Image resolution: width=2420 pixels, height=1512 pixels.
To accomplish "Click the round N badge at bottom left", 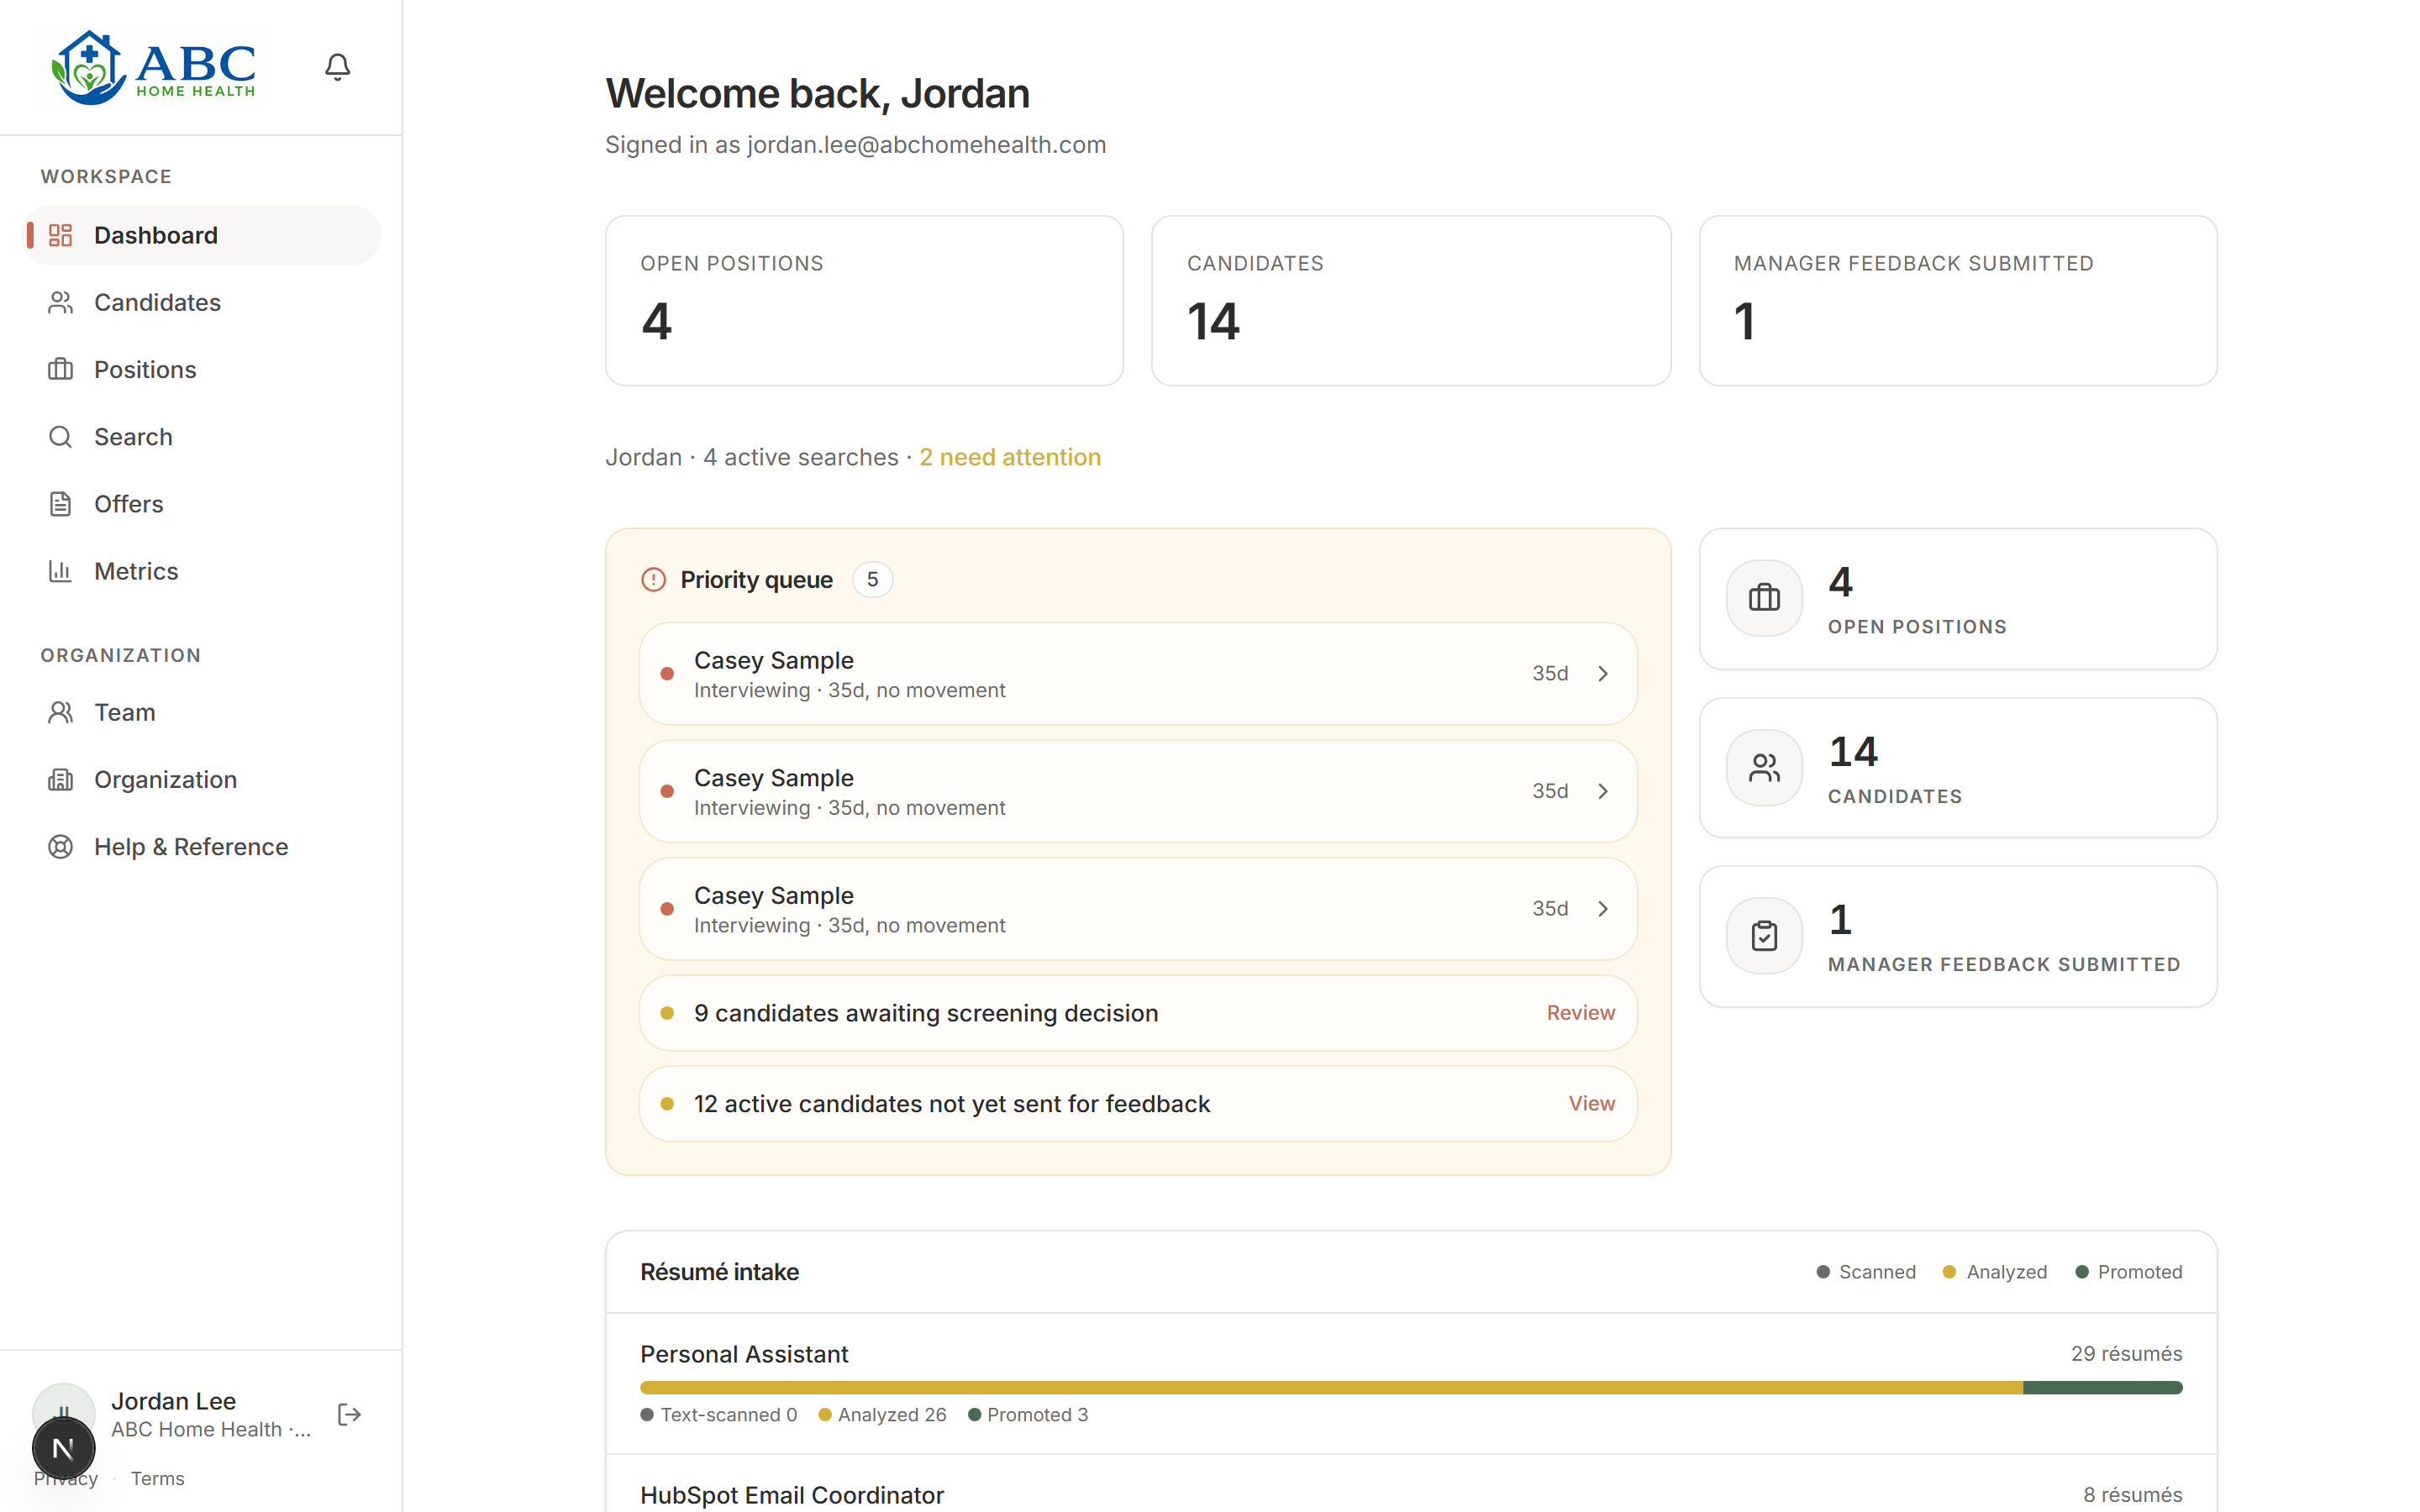I will [x=63, y=1448].
